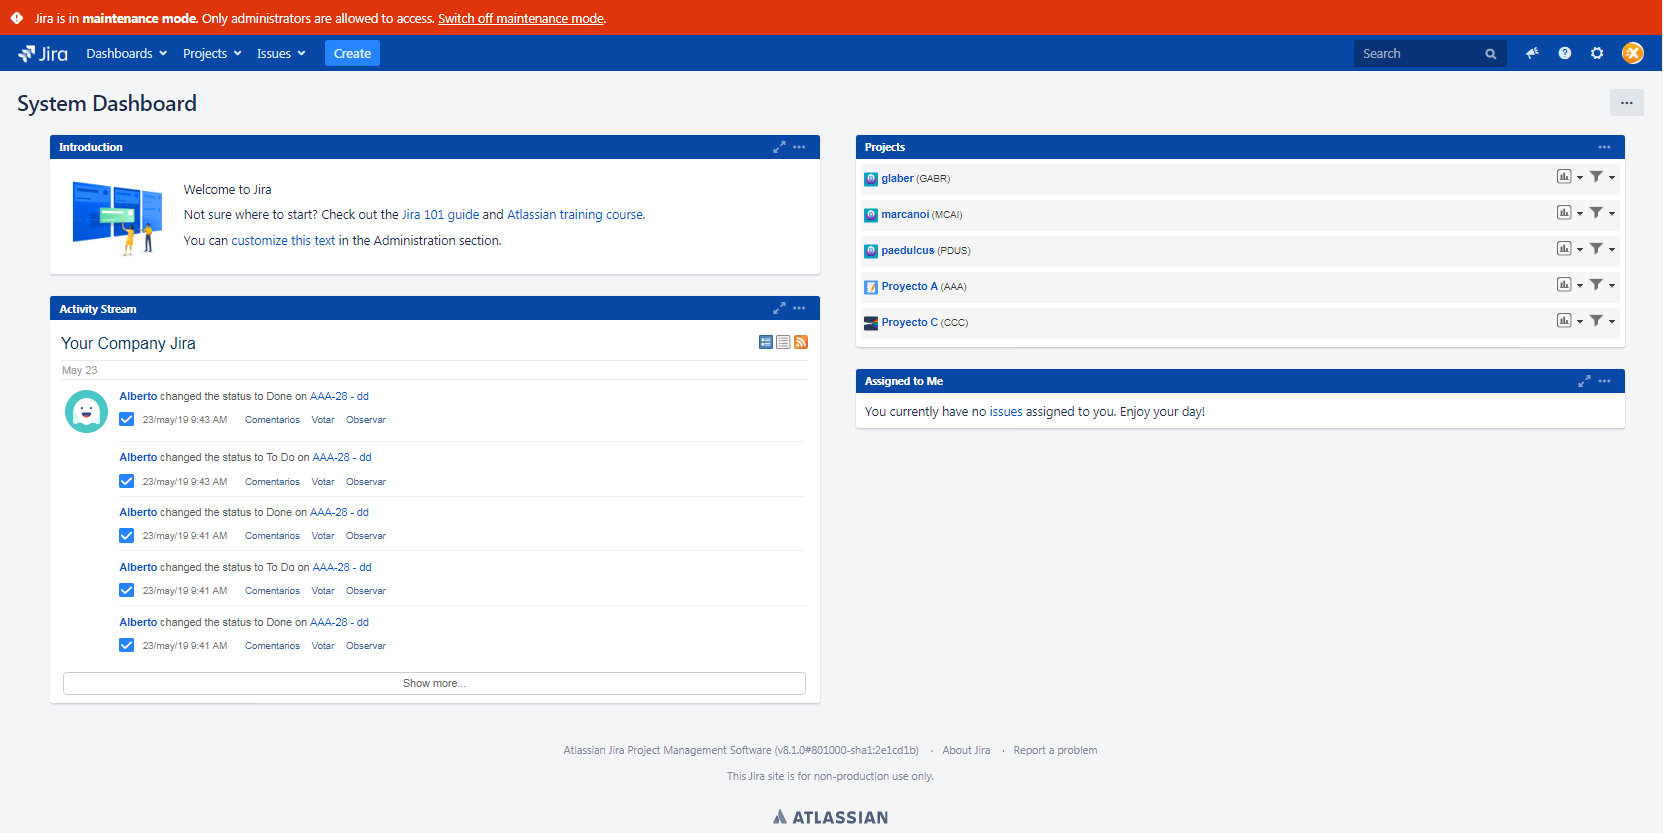Open the feedback megaphone icon
The image size is (1663, 833).
pos(1532,53)
